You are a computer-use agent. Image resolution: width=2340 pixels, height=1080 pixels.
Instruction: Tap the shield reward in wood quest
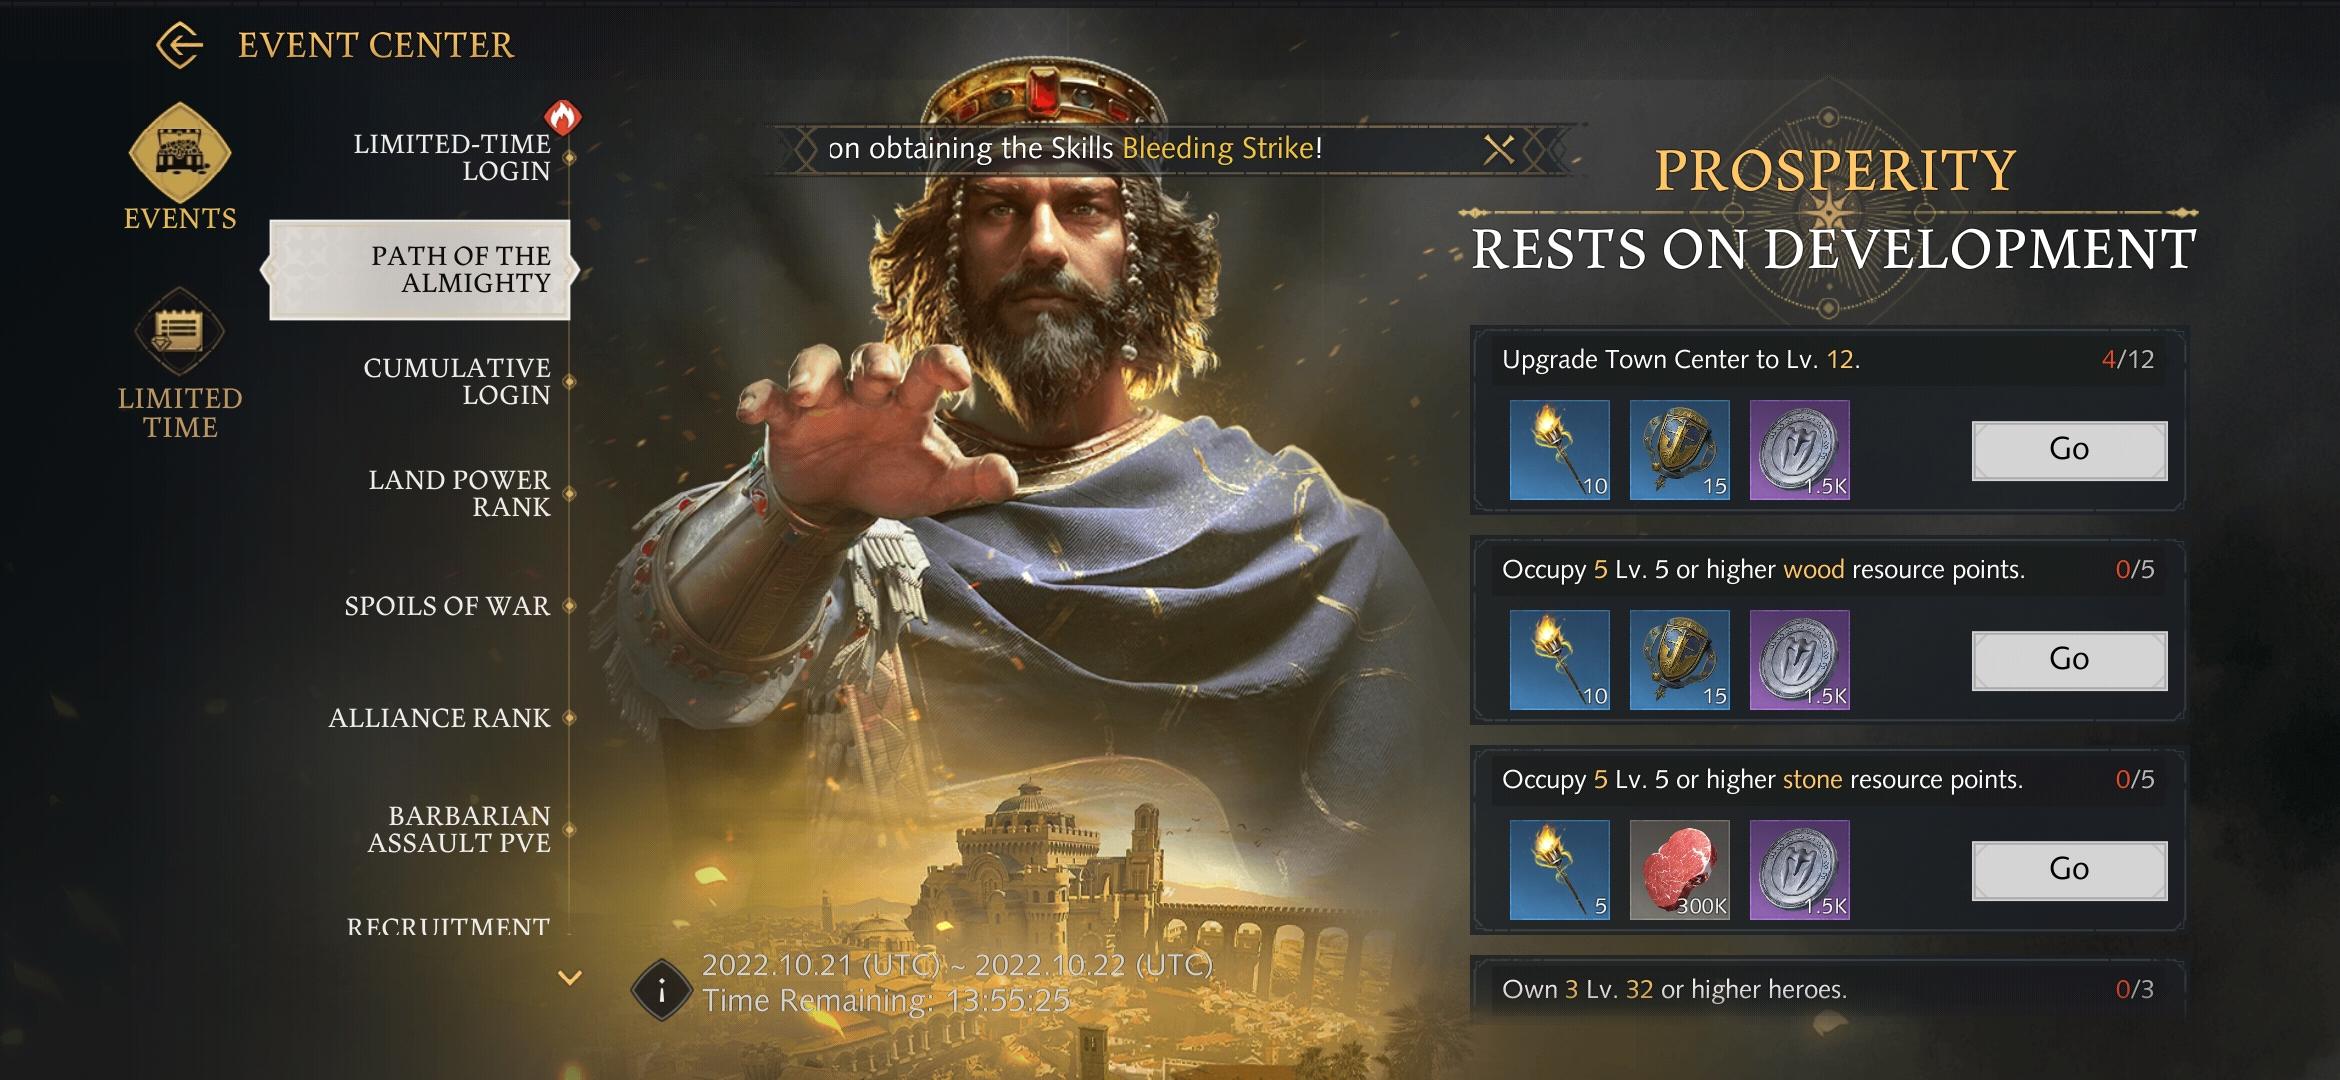coord(1680,660)
